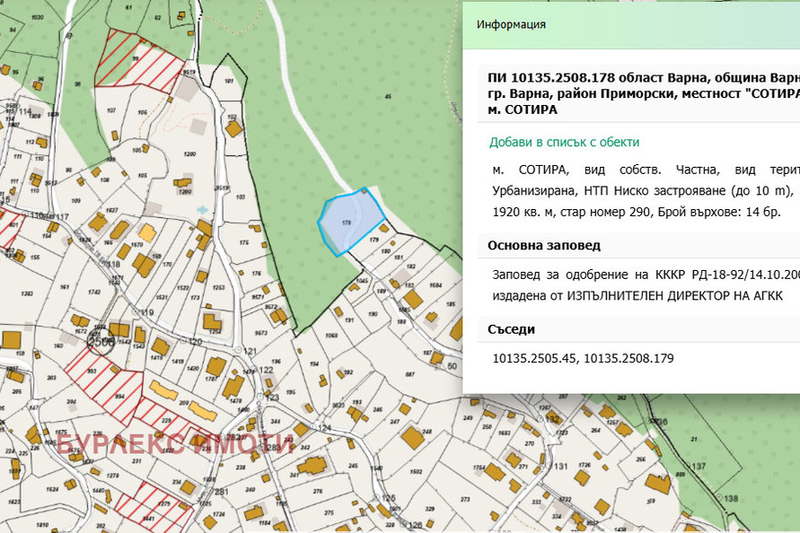This screenshot has height=533, width=800.
Task: Click the small blue arrow marker on map
Action: (x=203, y=210)
